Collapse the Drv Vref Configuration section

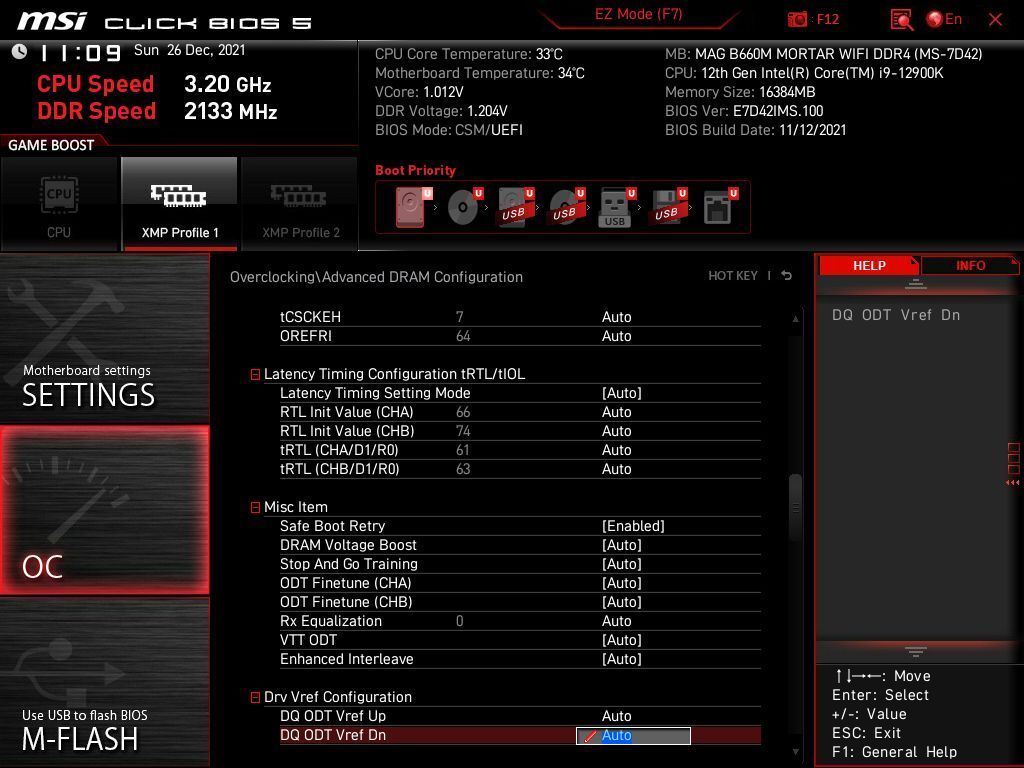(255, 698)
